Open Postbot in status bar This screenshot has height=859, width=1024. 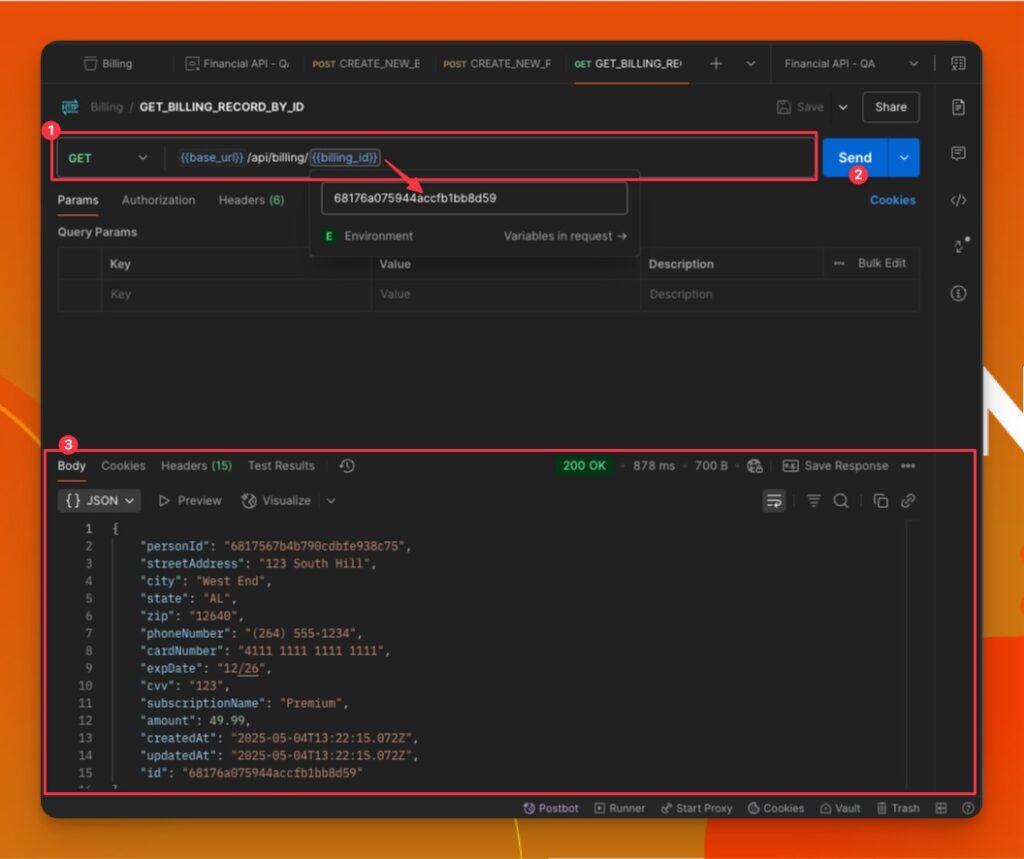point(551,809)
